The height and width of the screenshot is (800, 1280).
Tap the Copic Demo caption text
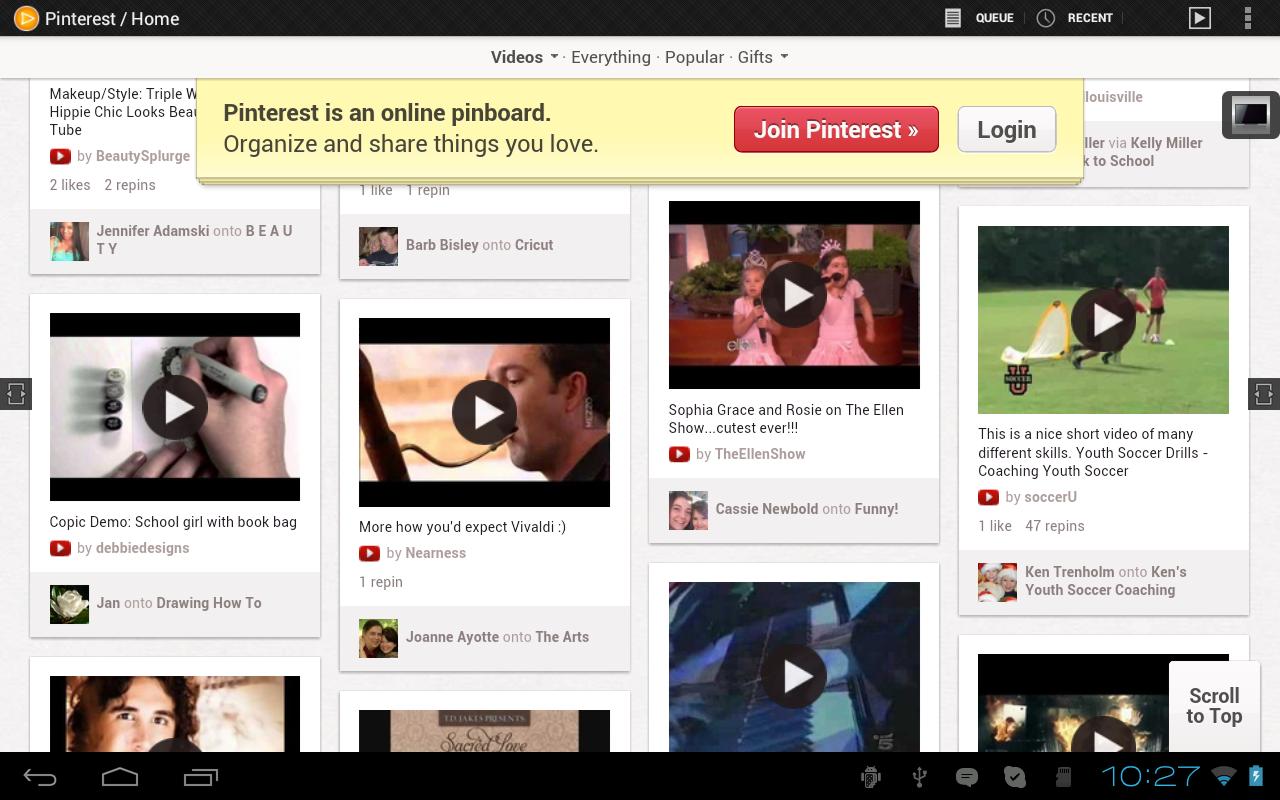[173, 522]
